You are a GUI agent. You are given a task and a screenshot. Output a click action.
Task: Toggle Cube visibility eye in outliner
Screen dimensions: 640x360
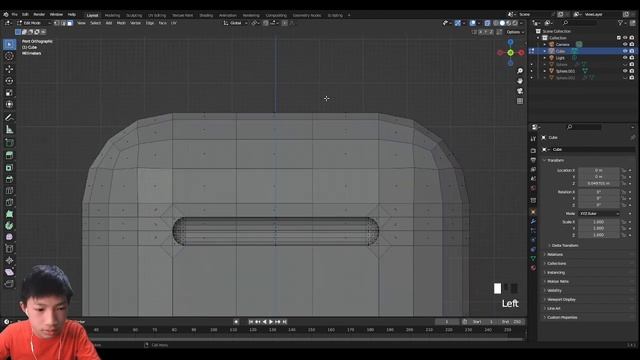coord(625,51)
